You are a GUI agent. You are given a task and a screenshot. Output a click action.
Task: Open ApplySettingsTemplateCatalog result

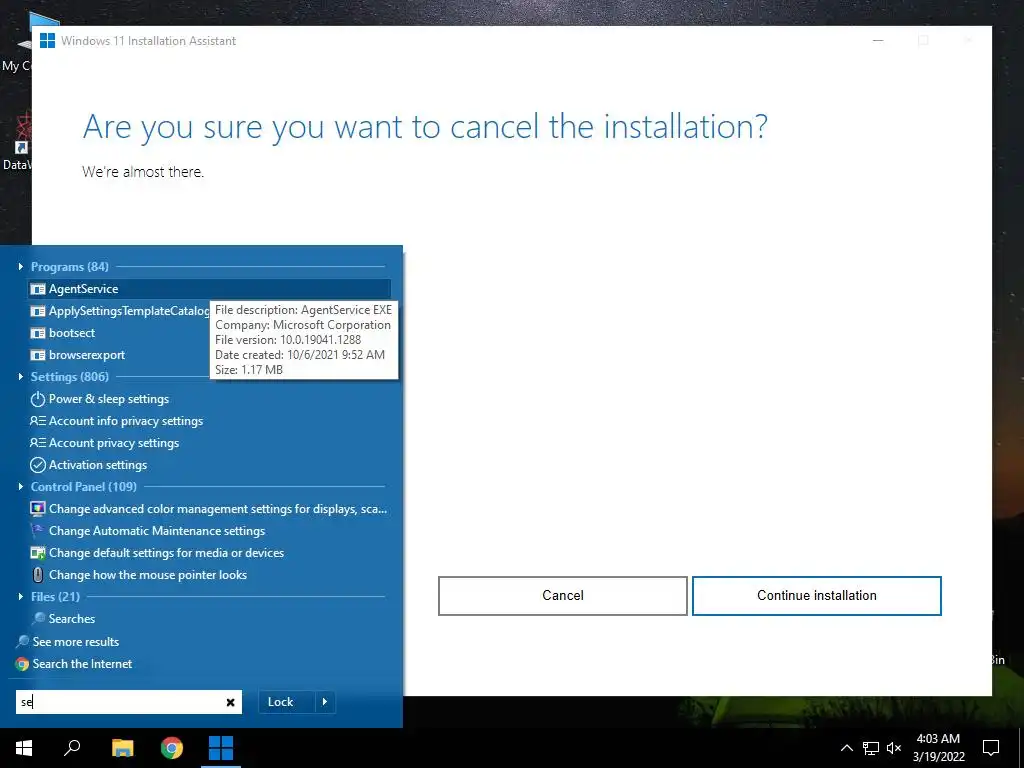[129, 311]
